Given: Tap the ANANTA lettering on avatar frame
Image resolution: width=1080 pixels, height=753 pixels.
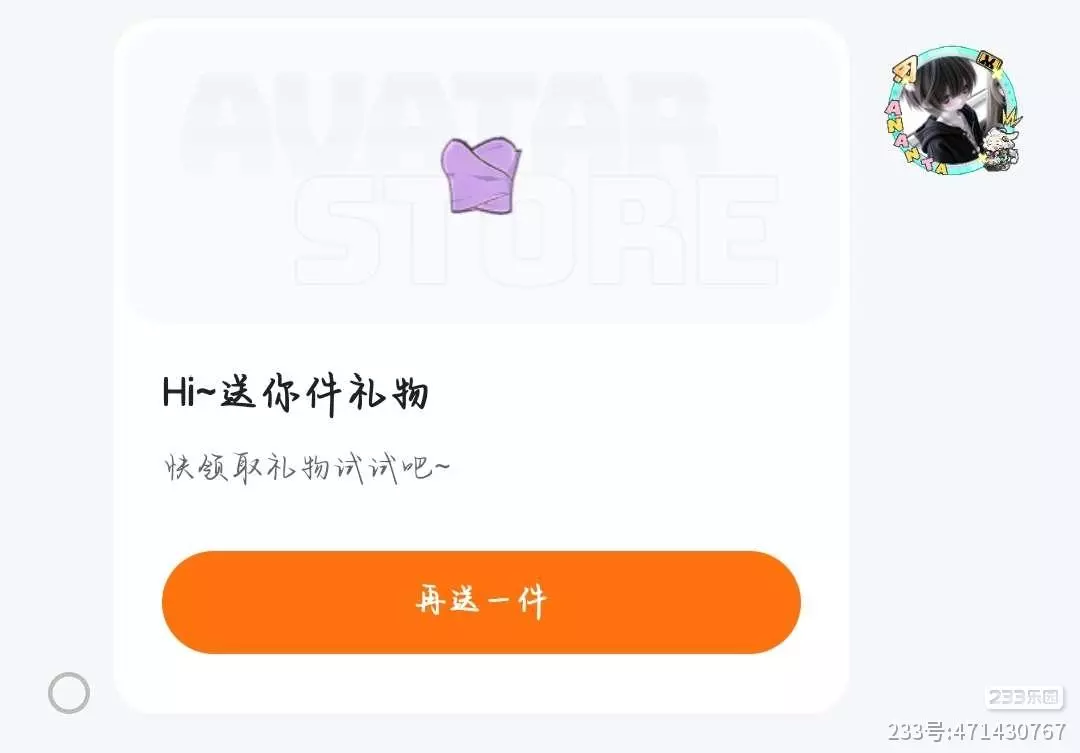Looking at the screenshot, I should 912,138.
